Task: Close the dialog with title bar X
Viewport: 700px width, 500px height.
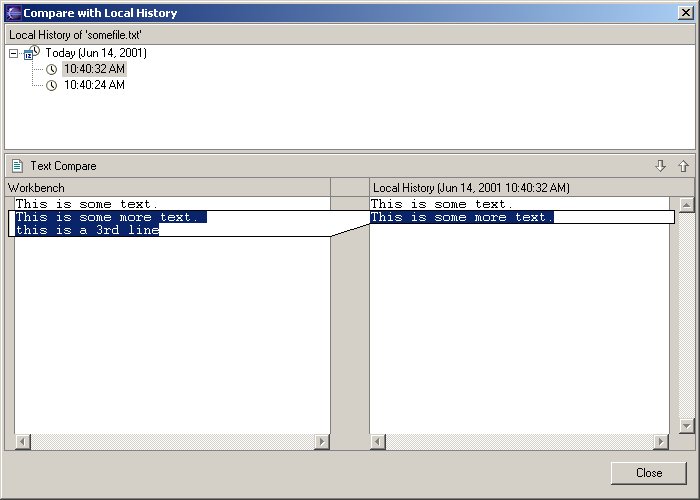Action: click(x=684, y=13)
